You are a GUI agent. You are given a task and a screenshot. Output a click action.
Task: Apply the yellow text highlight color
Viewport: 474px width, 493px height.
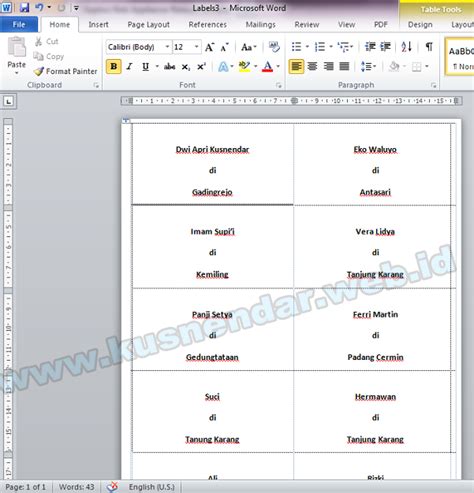pos(245,67)
